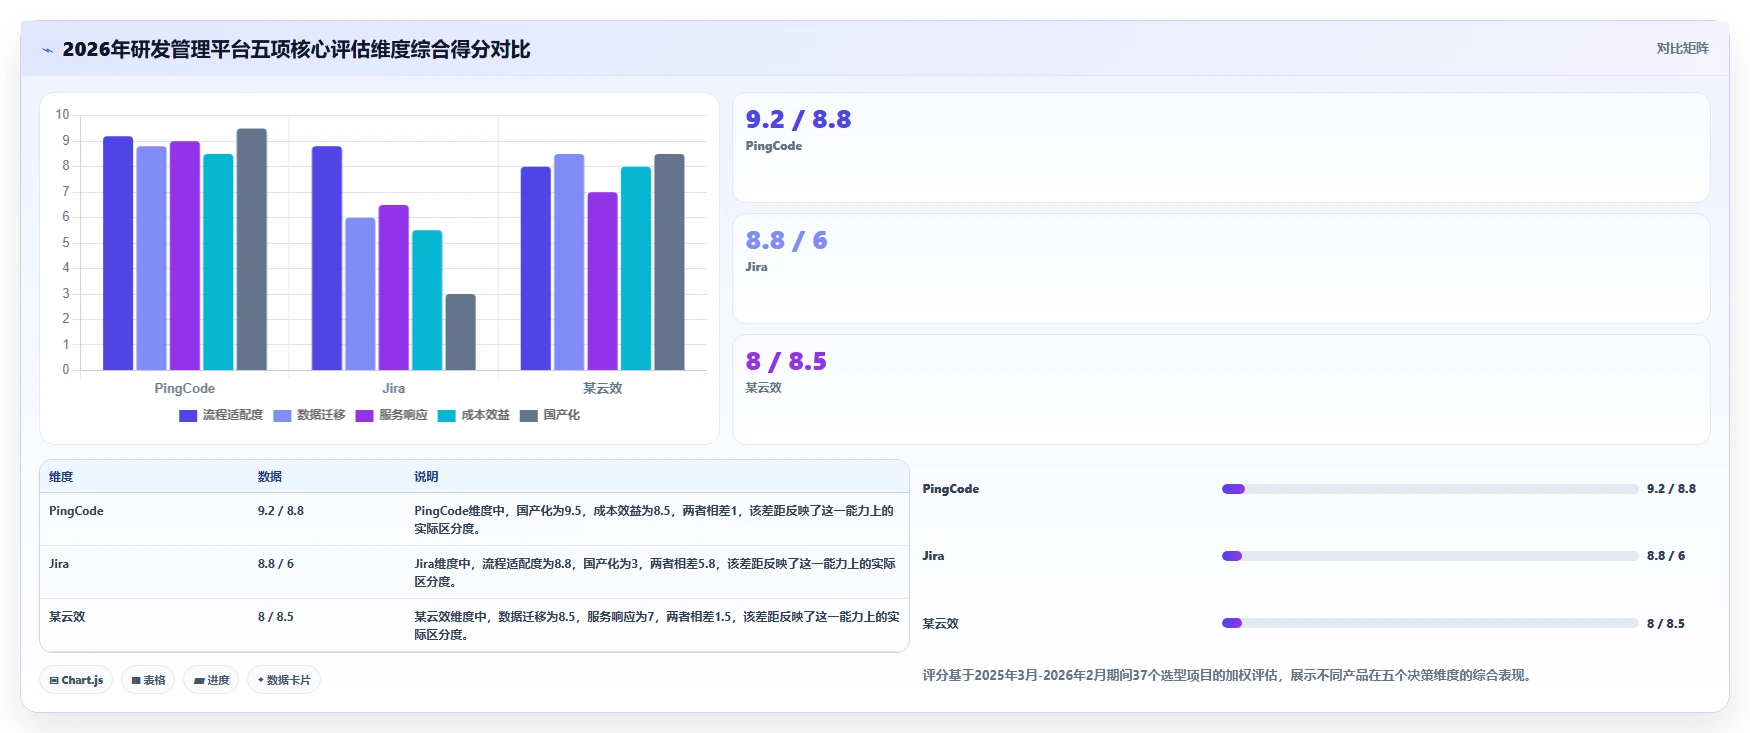Click the Jira x-axis label under the chart

[x=394, y=388]
